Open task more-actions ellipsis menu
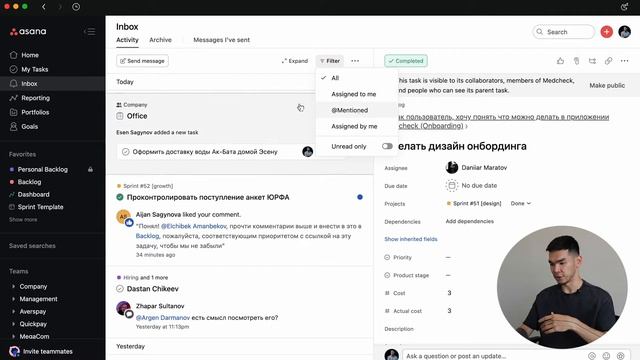 624,61
